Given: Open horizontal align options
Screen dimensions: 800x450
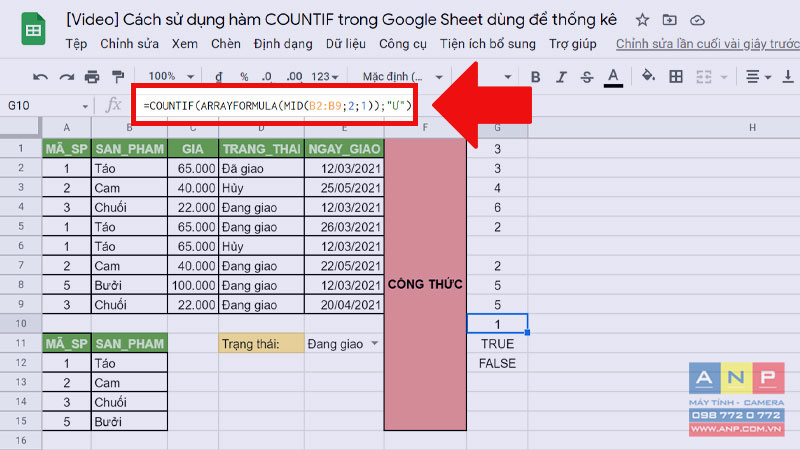Looking at the screenshot, I should click(x=758, y=77).
